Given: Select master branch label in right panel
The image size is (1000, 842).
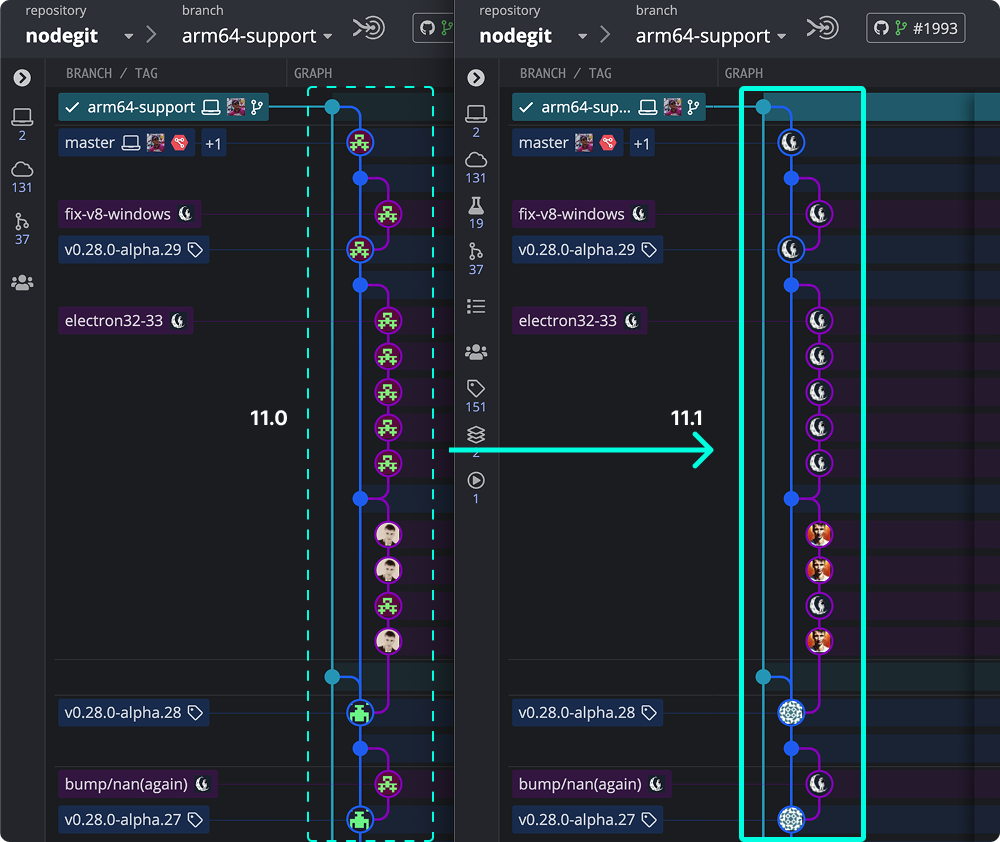Looking at the screenshot, I should click(568, 143).
